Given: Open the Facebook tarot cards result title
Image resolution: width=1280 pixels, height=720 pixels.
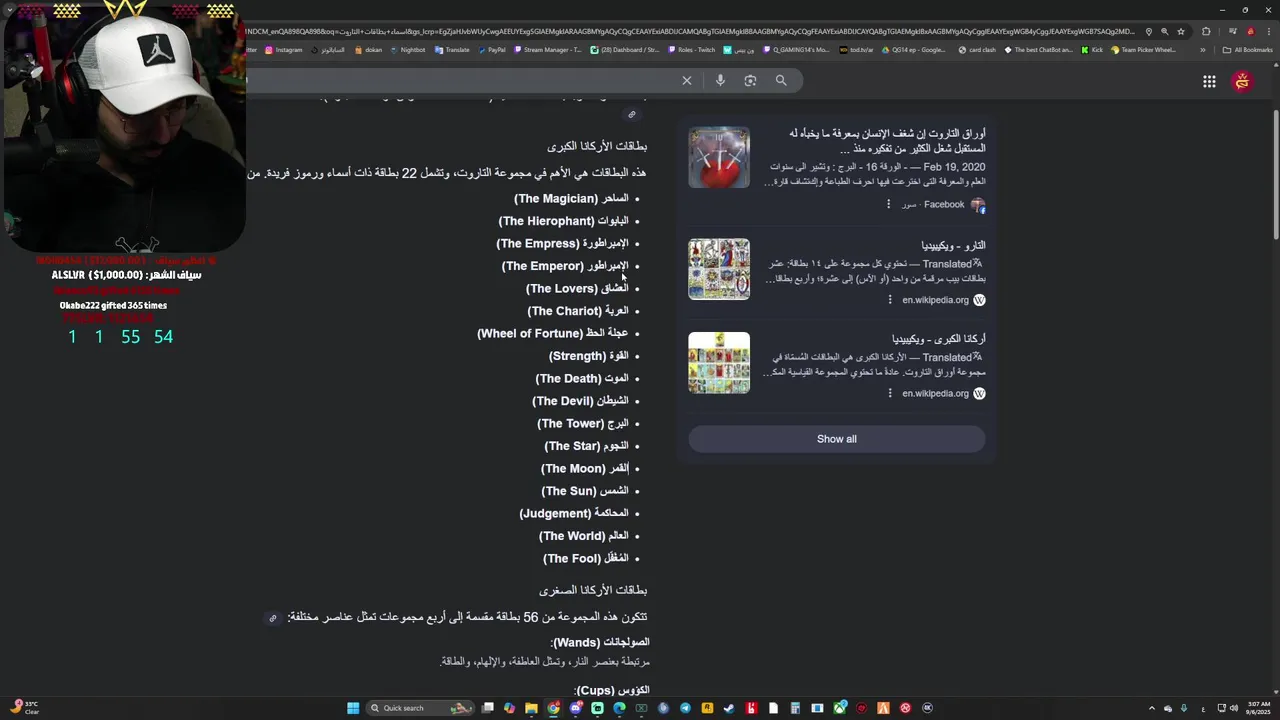Looking at the screenshot, I should coord(887,141).
